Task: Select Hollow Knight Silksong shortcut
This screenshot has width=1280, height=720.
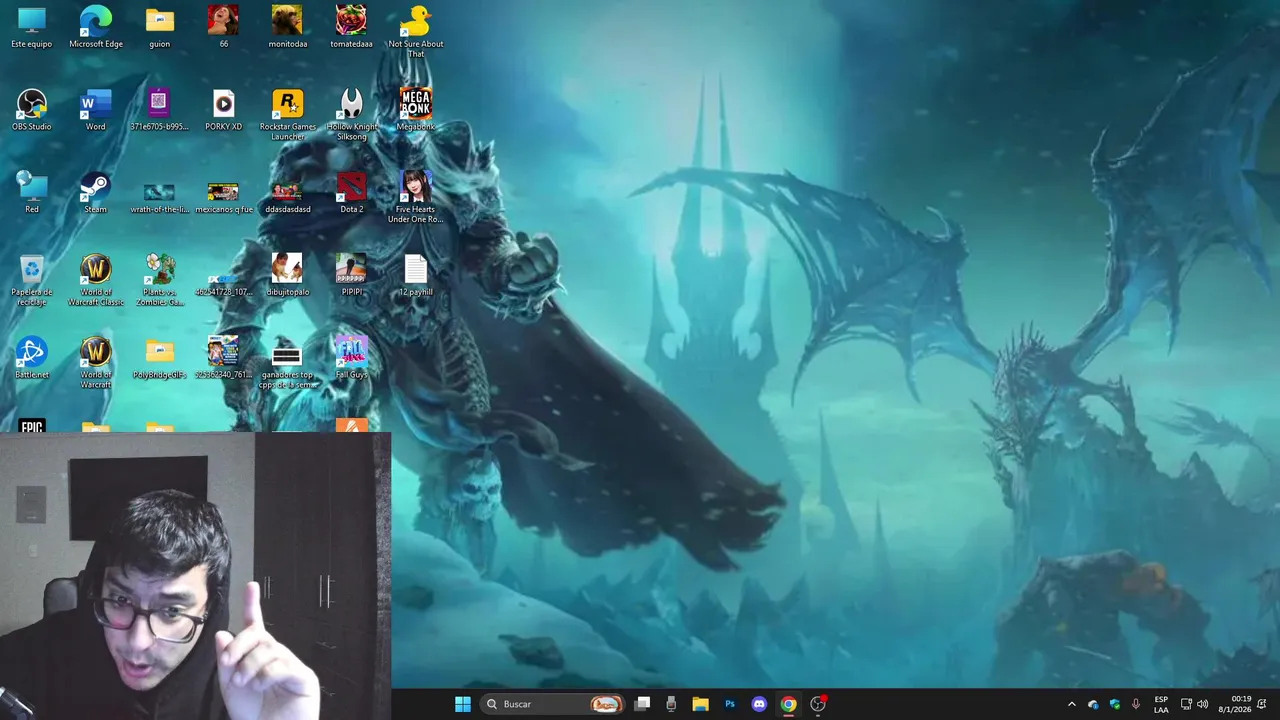Action: 351,114
